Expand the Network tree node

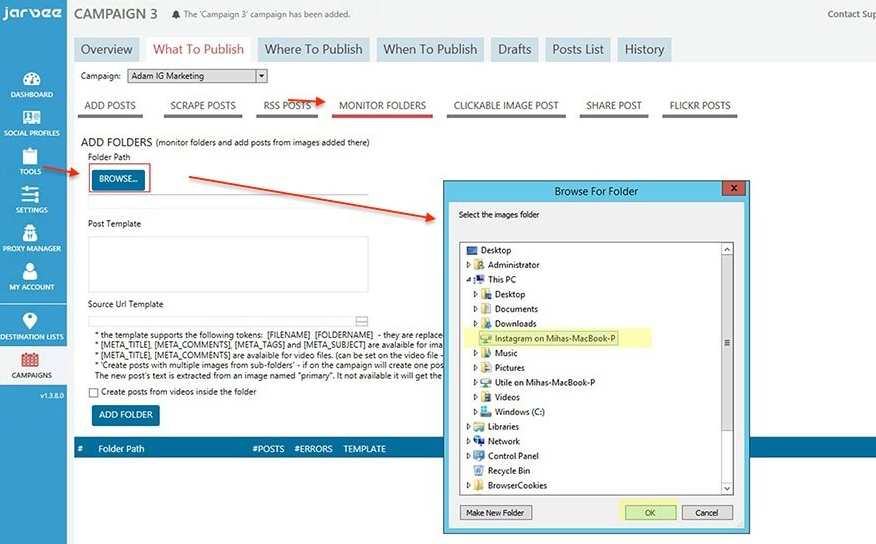click(x=469, y=441)
